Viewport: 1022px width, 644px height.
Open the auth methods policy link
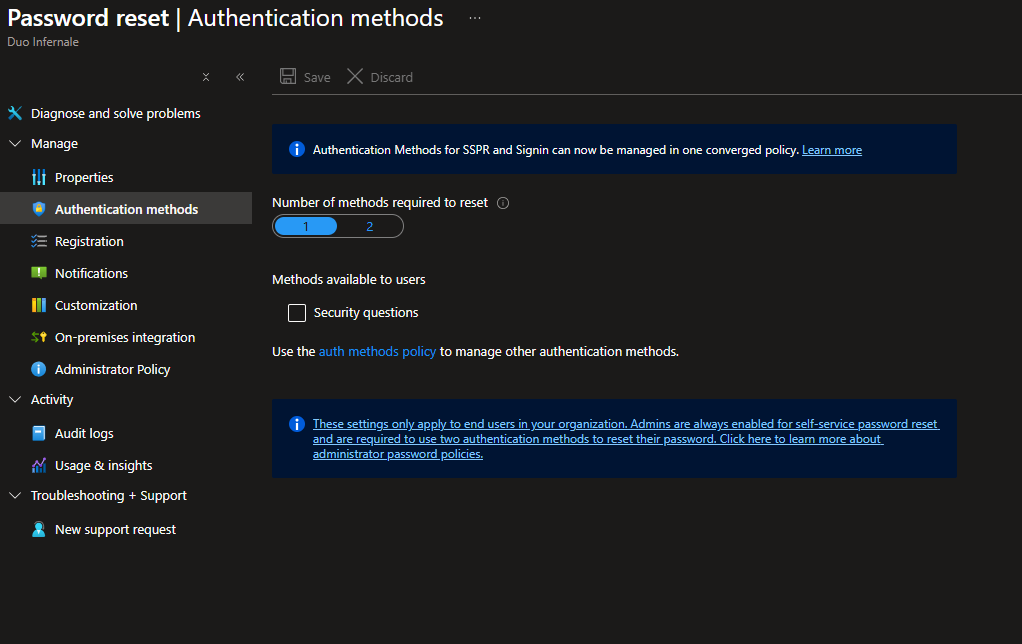[377, 351]
